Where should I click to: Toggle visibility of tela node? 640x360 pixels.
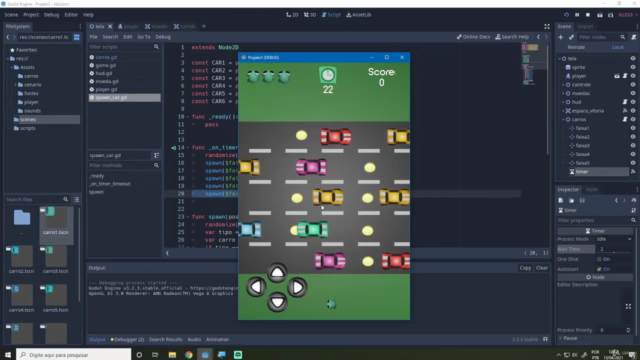click(x=633, y=59)
